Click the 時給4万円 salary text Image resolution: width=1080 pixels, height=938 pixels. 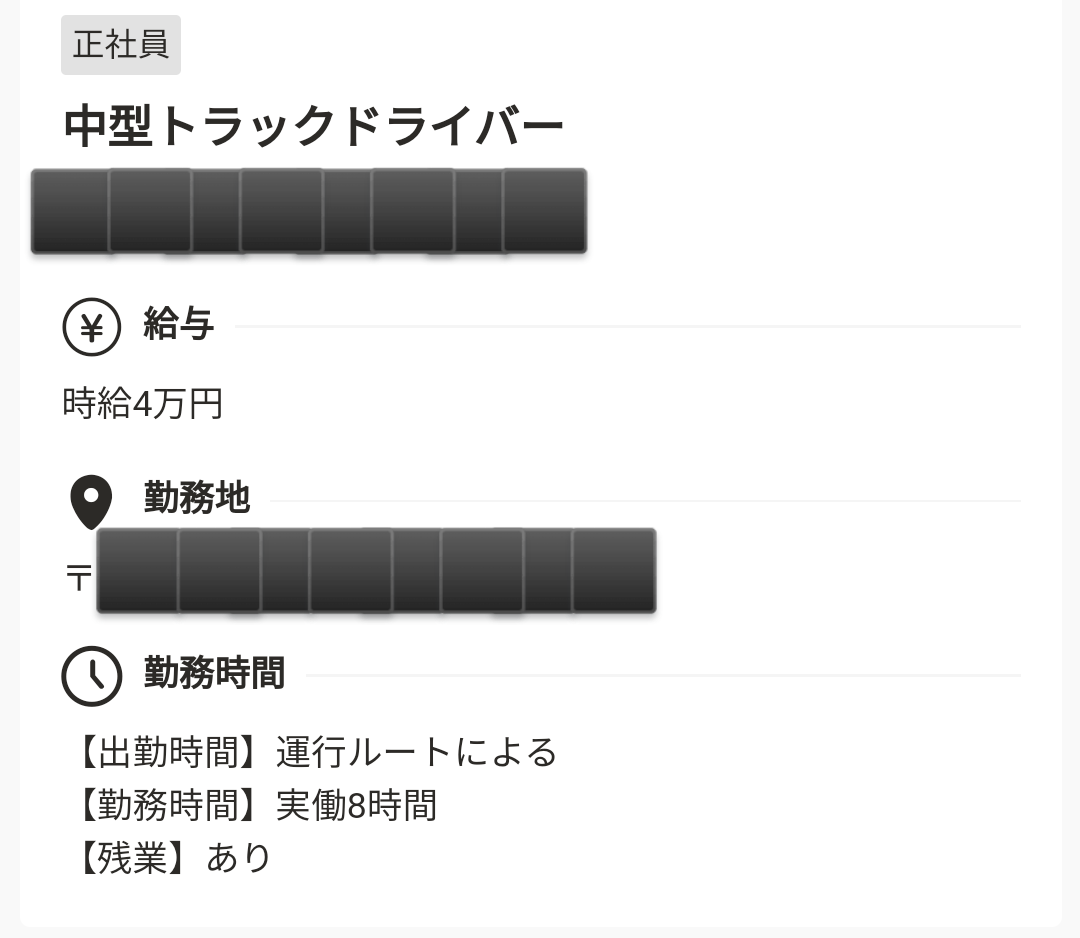(x=142, y=404)
